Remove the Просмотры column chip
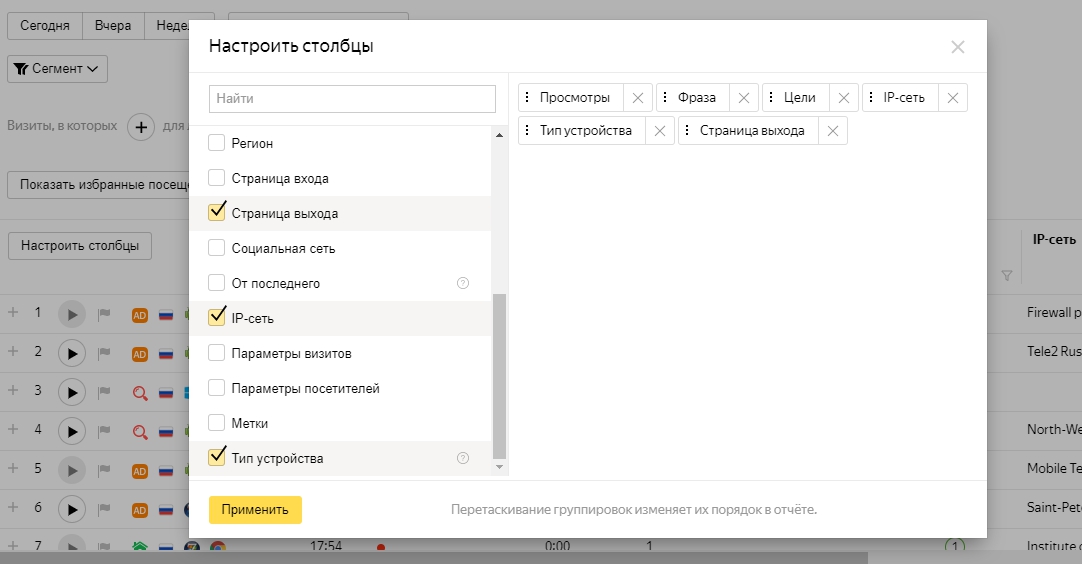Screen dimensions: 1082x564 tap(638, 98)
